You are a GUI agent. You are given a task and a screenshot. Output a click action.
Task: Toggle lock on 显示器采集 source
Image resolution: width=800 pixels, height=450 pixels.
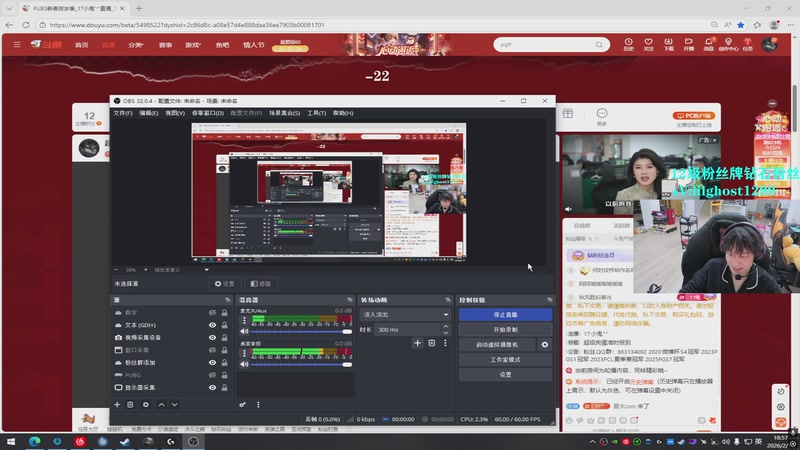224,387
